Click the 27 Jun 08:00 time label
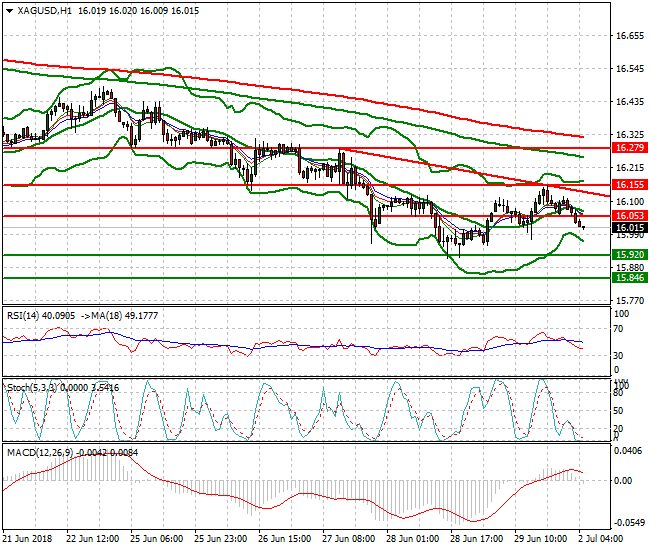Screen dimensions: 650x550 349,539
